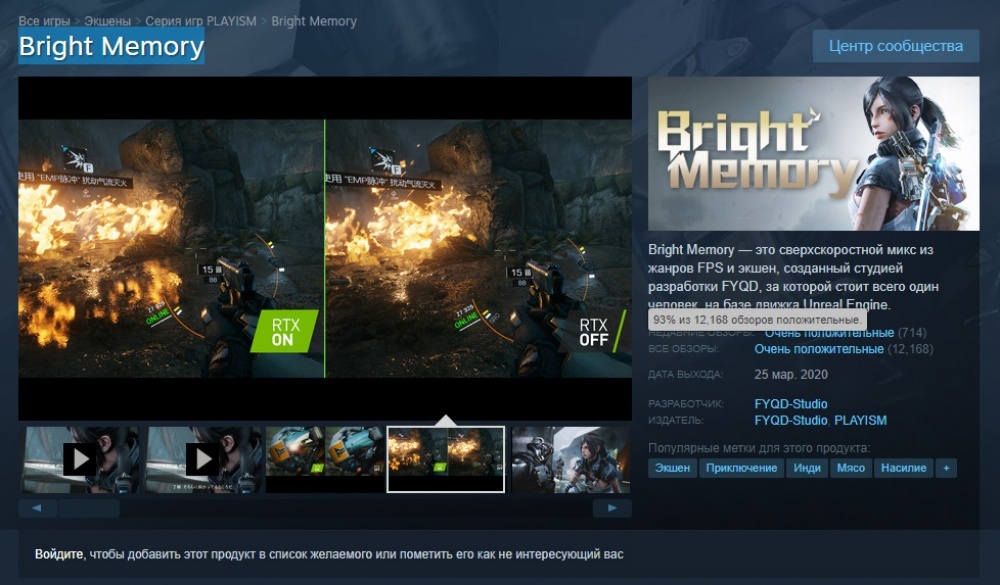Play the first video thumbnail
1000x585 pixels.
tap(80, 459)
